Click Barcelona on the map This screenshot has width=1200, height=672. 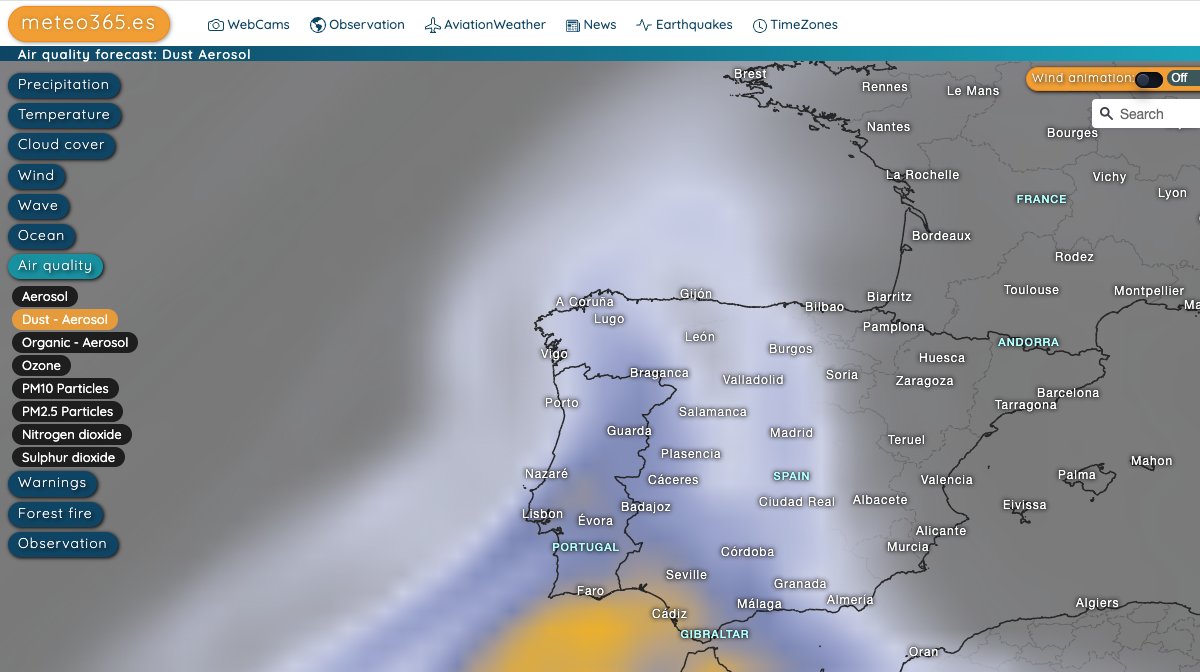click(x=1068, y=393)
